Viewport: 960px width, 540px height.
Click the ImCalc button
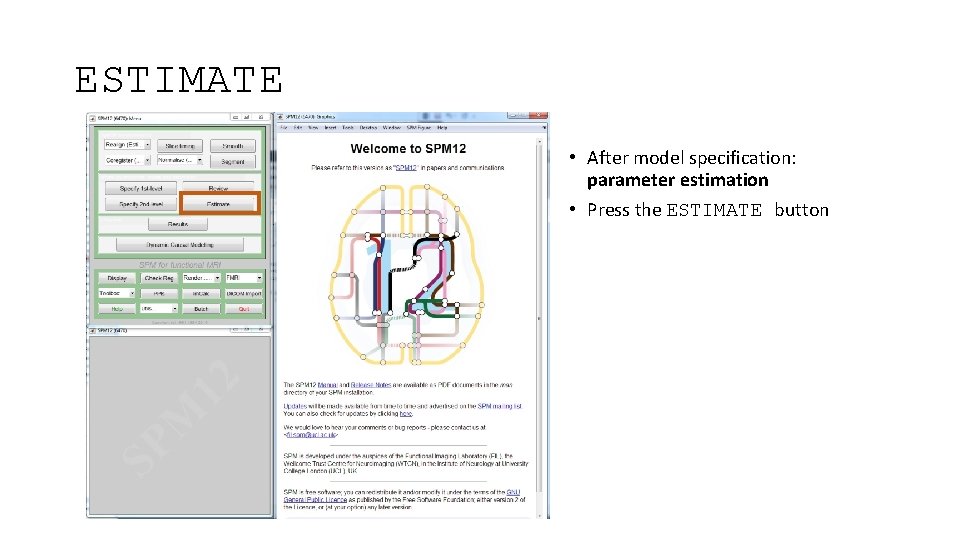coord(201,294)
